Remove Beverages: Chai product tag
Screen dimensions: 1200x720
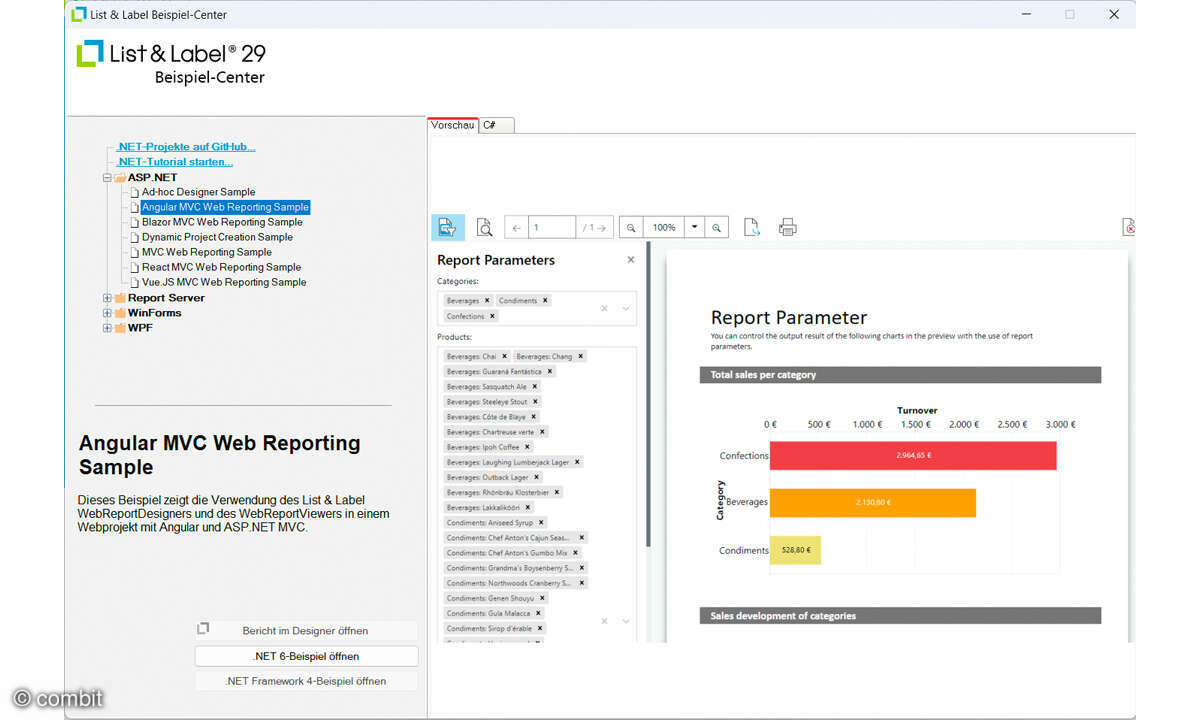coord(504,356)
